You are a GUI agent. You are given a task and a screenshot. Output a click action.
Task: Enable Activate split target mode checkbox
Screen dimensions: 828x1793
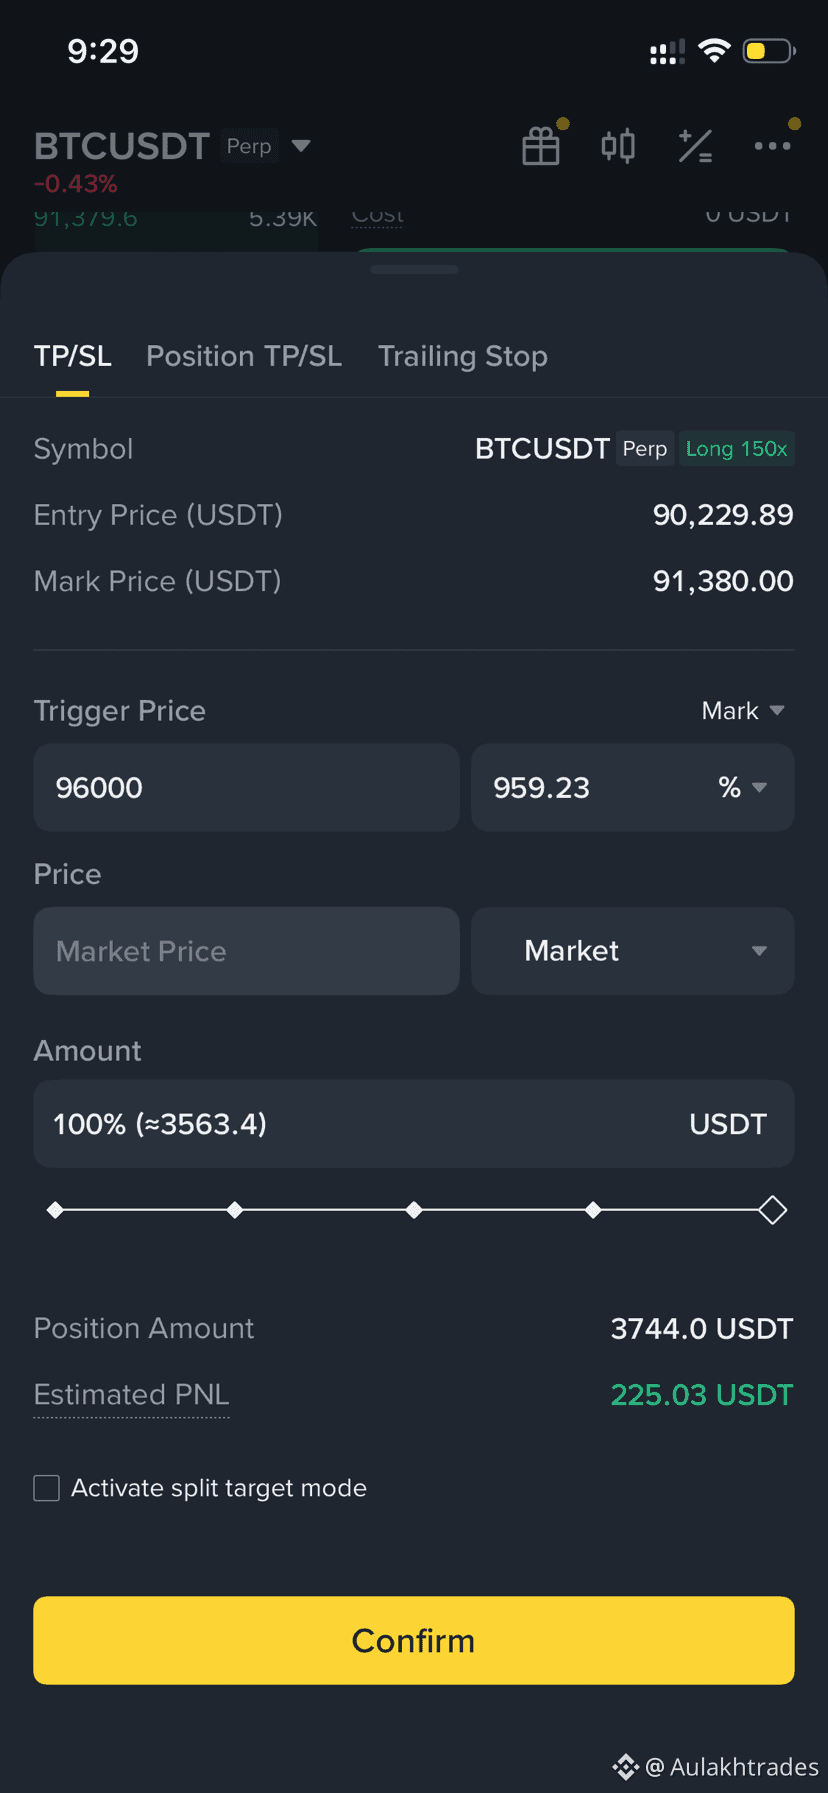point(47,1488)
